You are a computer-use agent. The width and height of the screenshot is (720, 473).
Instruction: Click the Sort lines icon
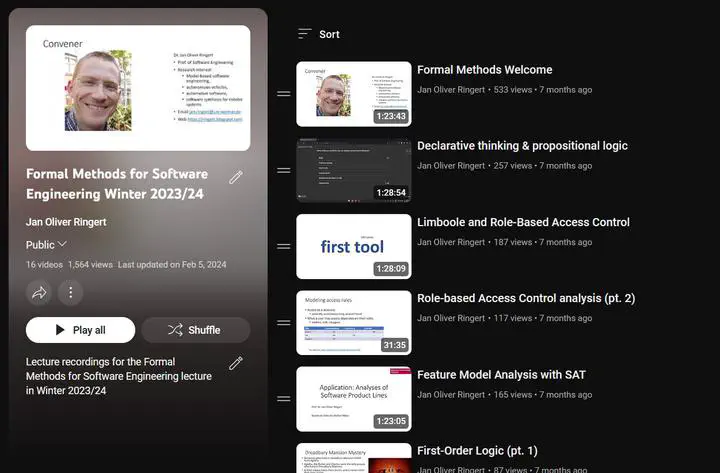(x=304, y=34)
